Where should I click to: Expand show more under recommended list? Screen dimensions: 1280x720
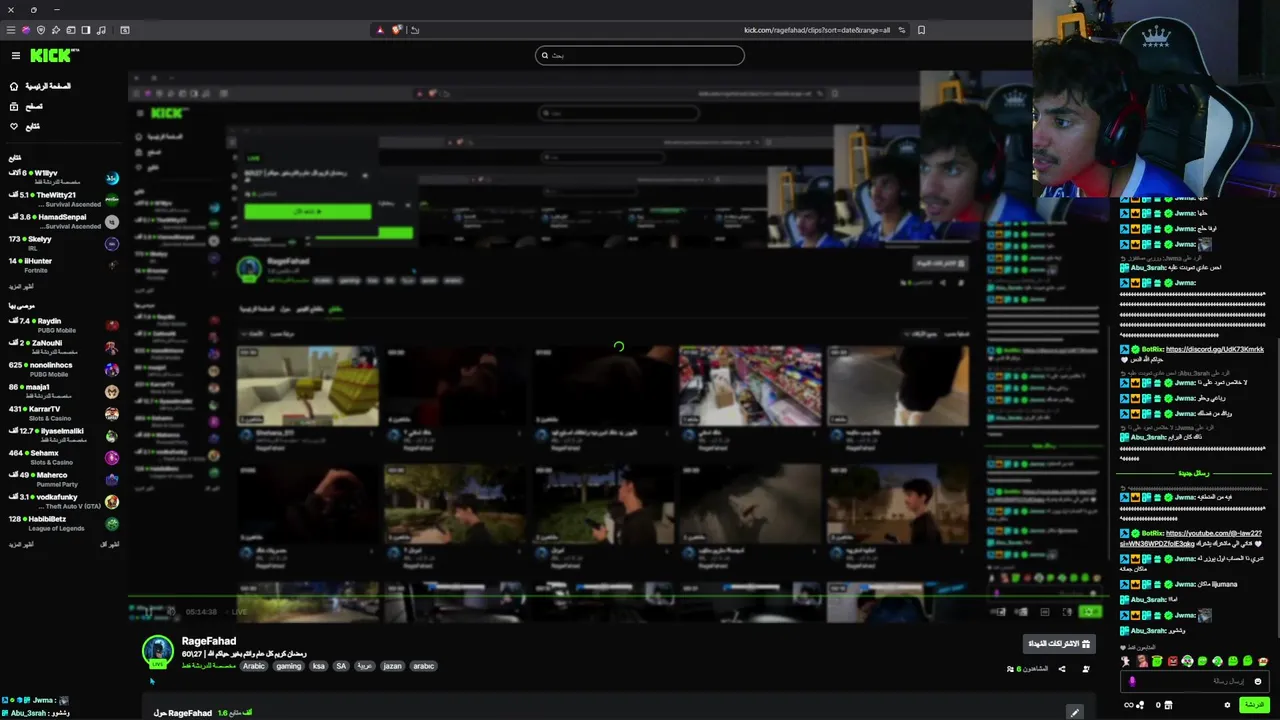21,544
